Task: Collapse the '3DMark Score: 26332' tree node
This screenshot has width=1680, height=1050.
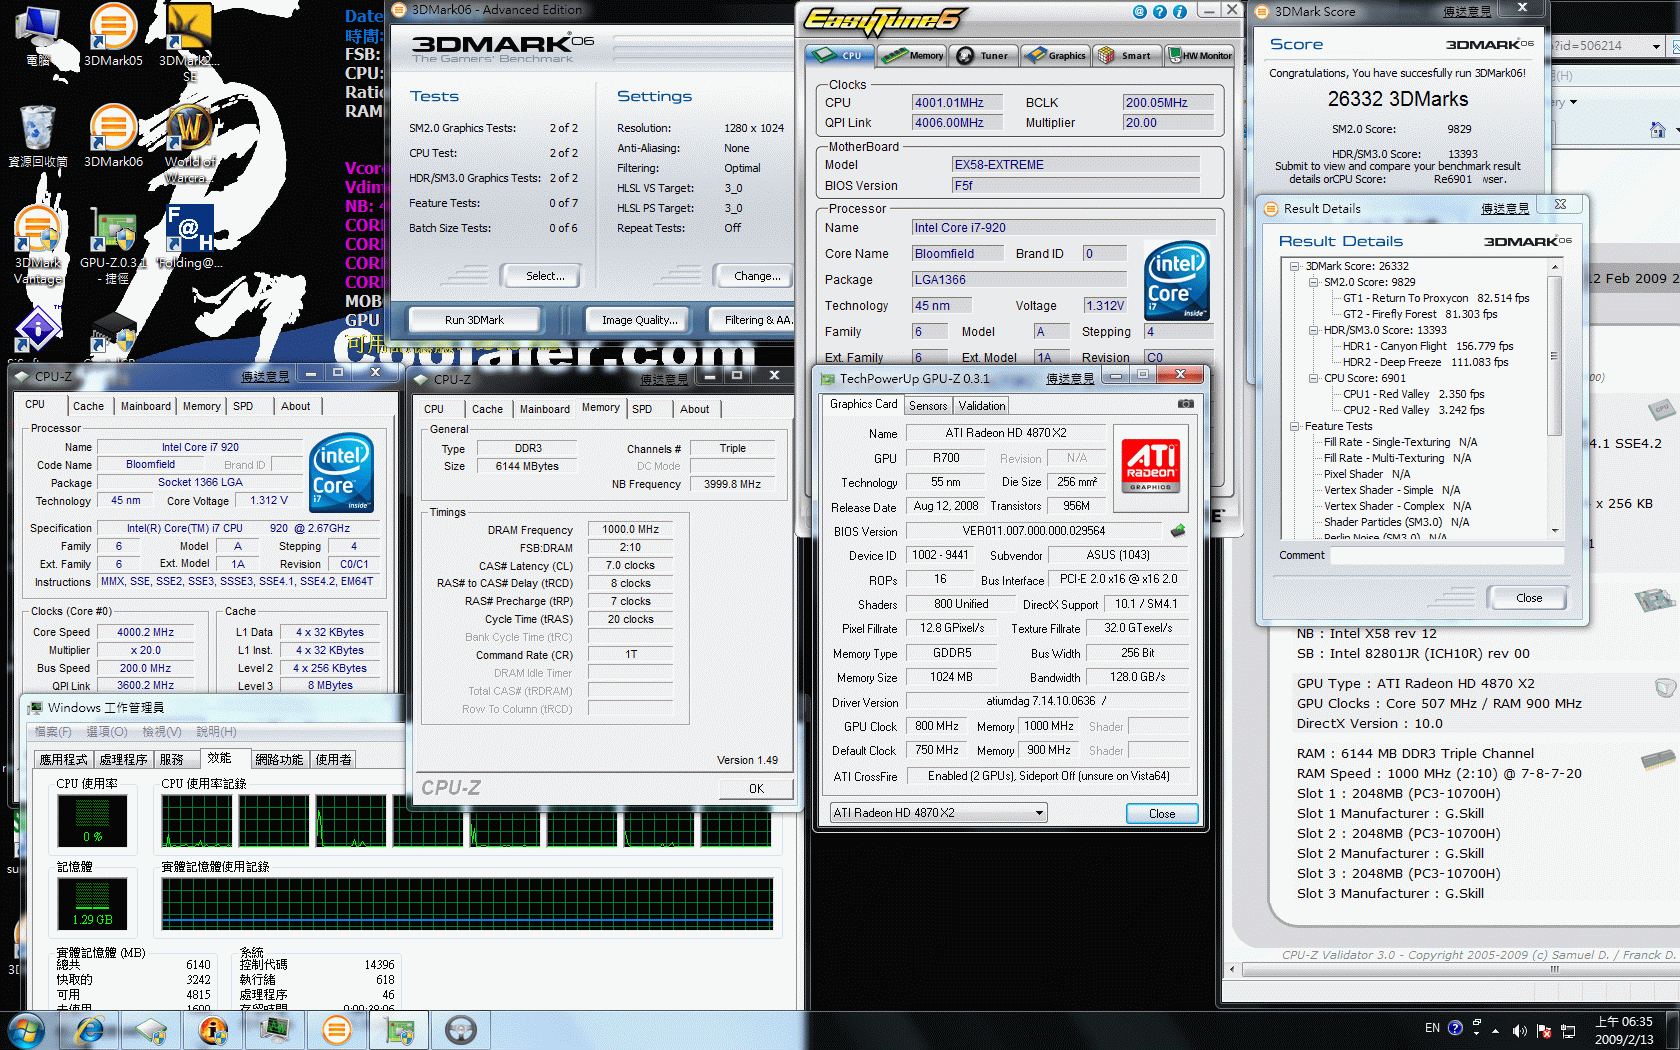Action: (1294, 266)
